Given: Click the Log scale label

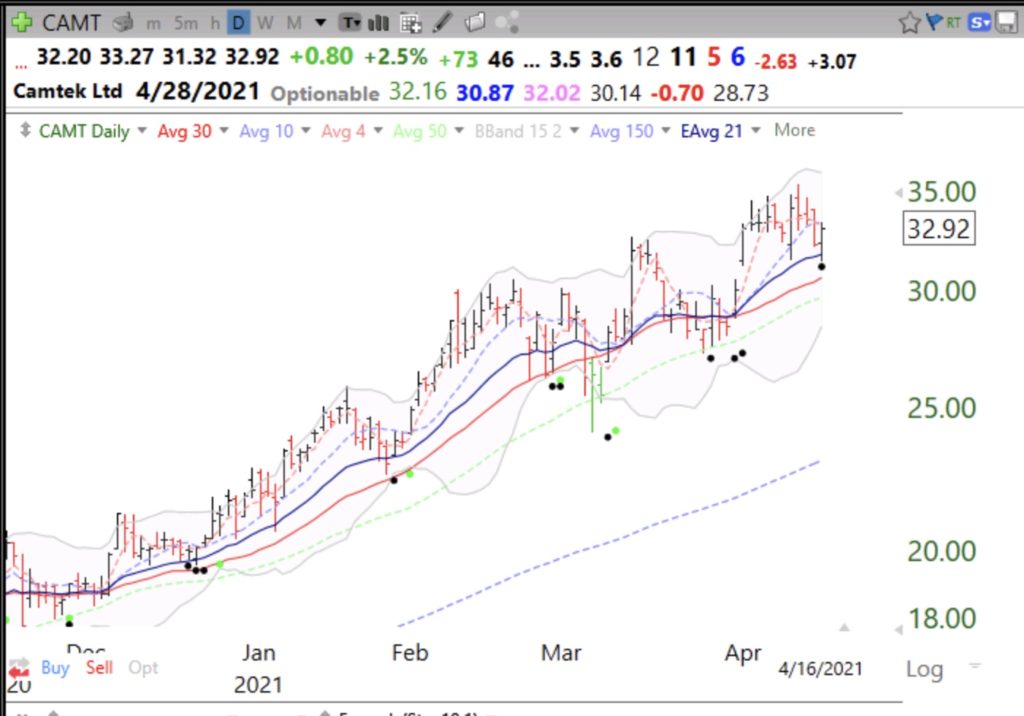Looking at the screenshot, I should coord(924,668).
